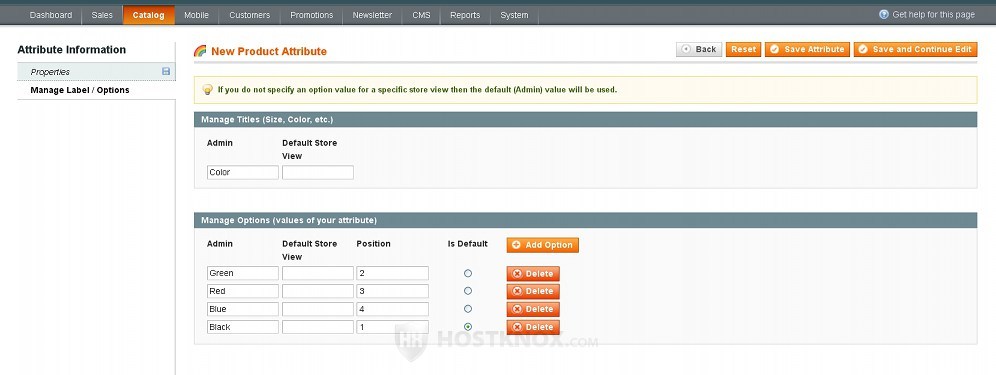This screenshot has height=375, width=996.
Task: Open the System menu
Action: pyautogui.click(x=514, y=15)
